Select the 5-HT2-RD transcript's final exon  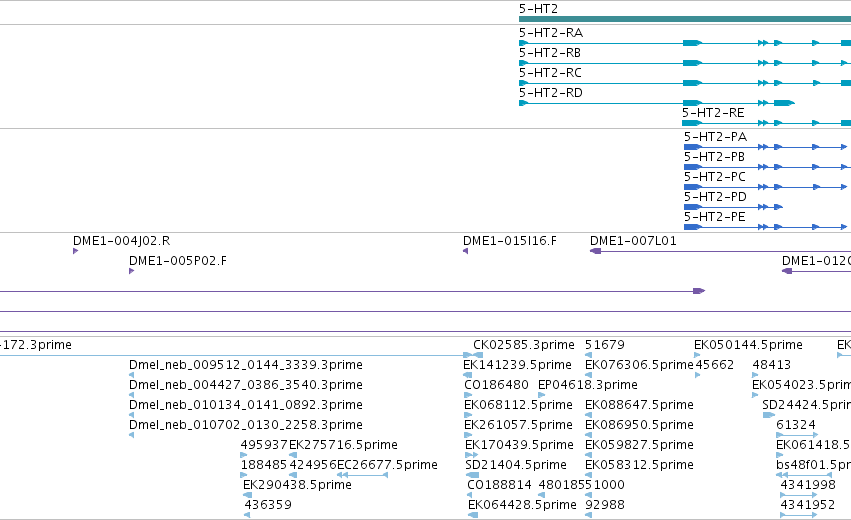click(784, 103)
